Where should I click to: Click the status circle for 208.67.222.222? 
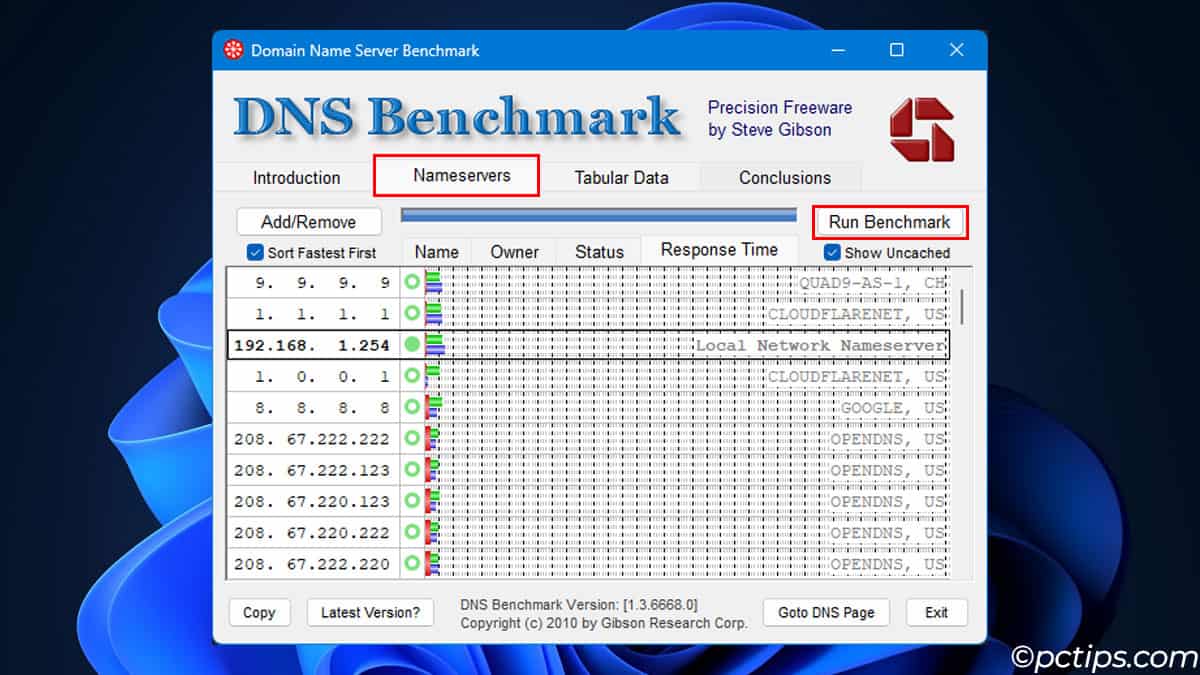tap(412, 438)
